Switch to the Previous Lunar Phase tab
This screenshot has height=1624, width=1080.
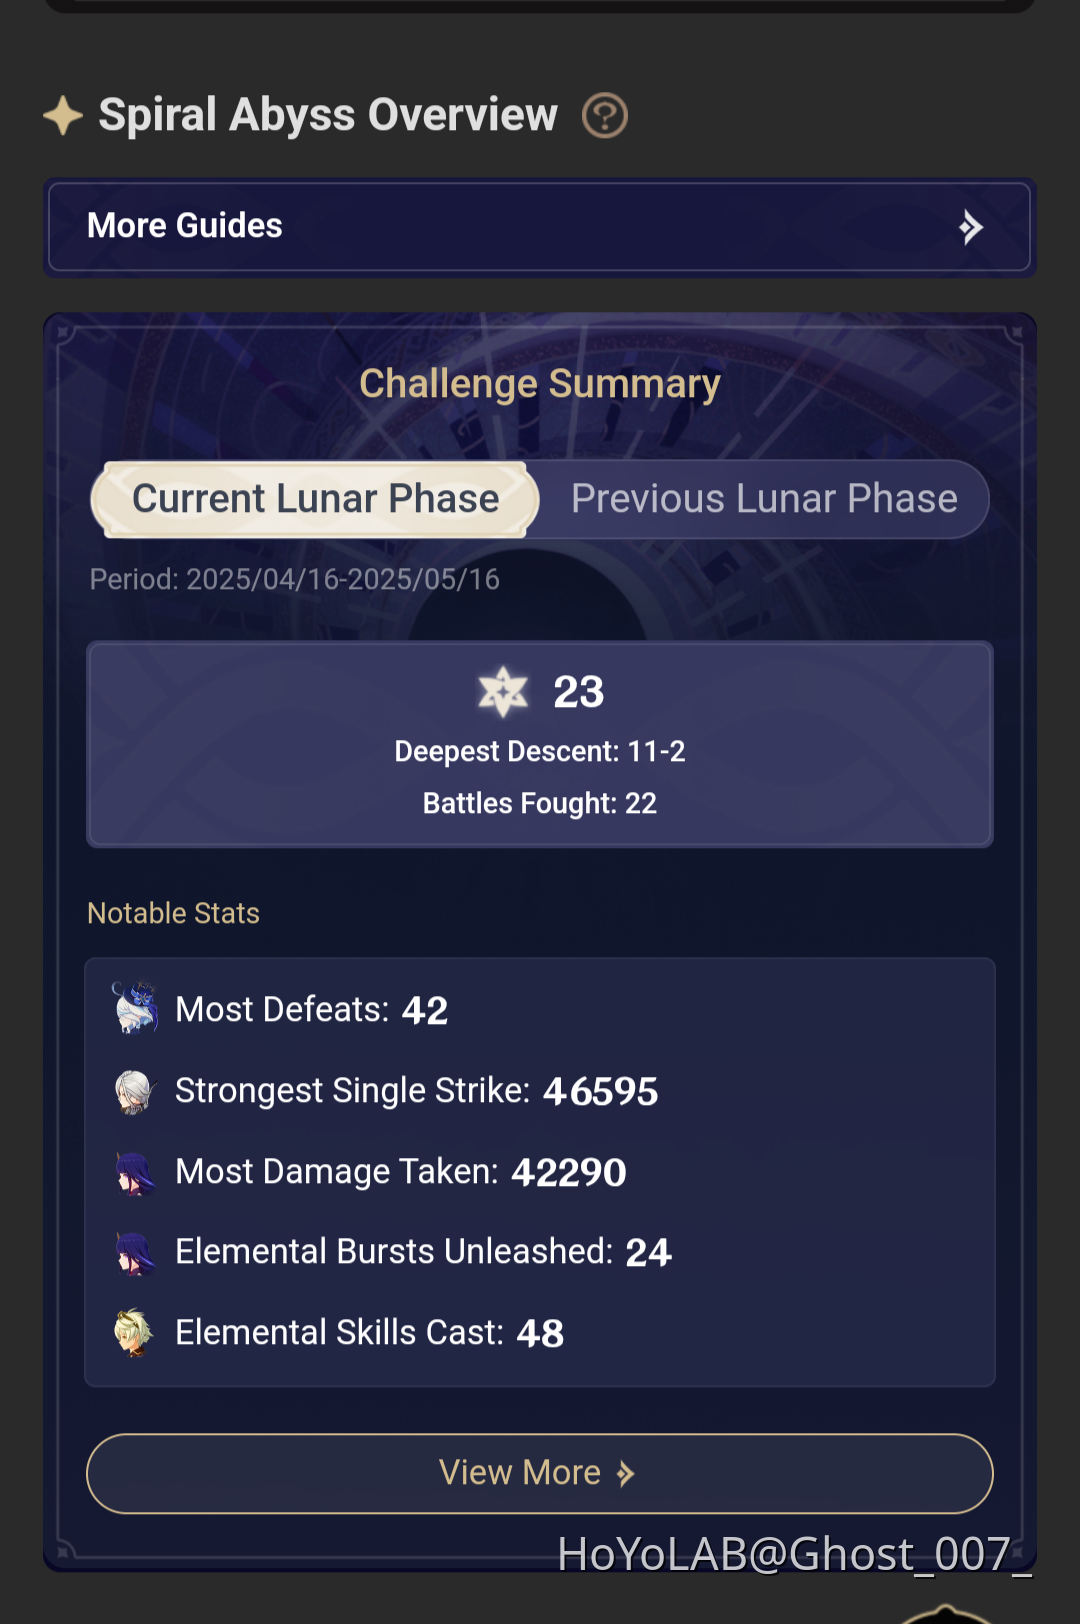(764, 499)
